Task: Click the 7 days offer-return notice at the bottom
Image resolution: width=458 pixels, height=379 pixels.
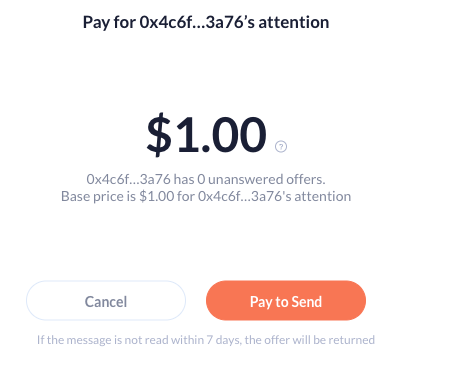Action: coord(206,340)
